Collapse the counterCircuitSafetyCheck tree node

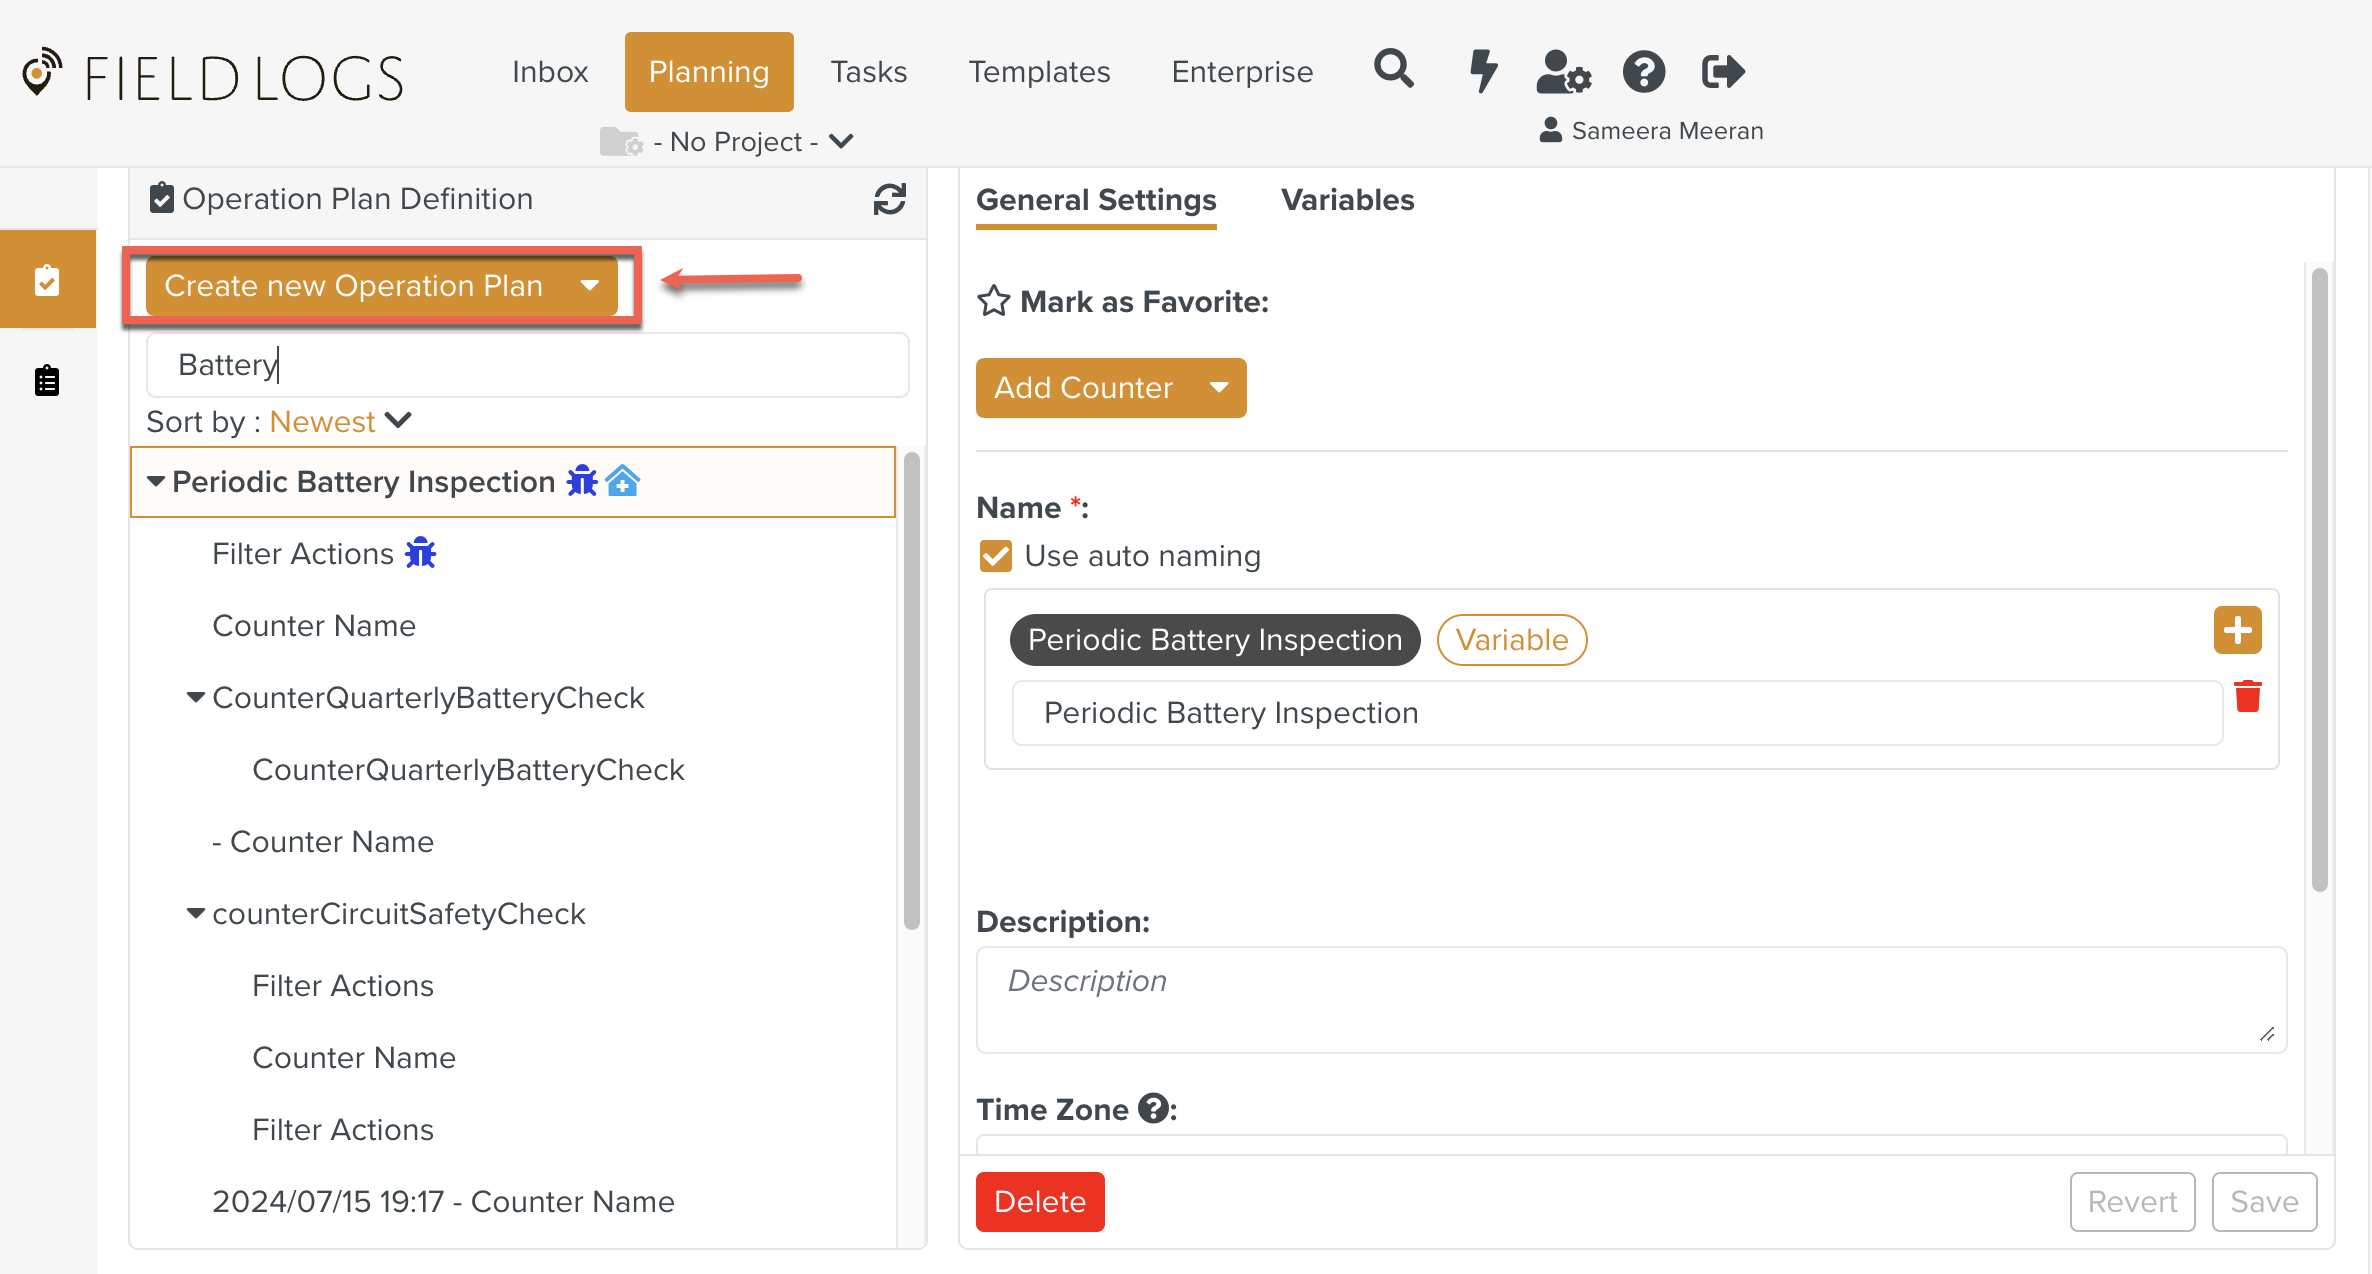click(196, 913)
